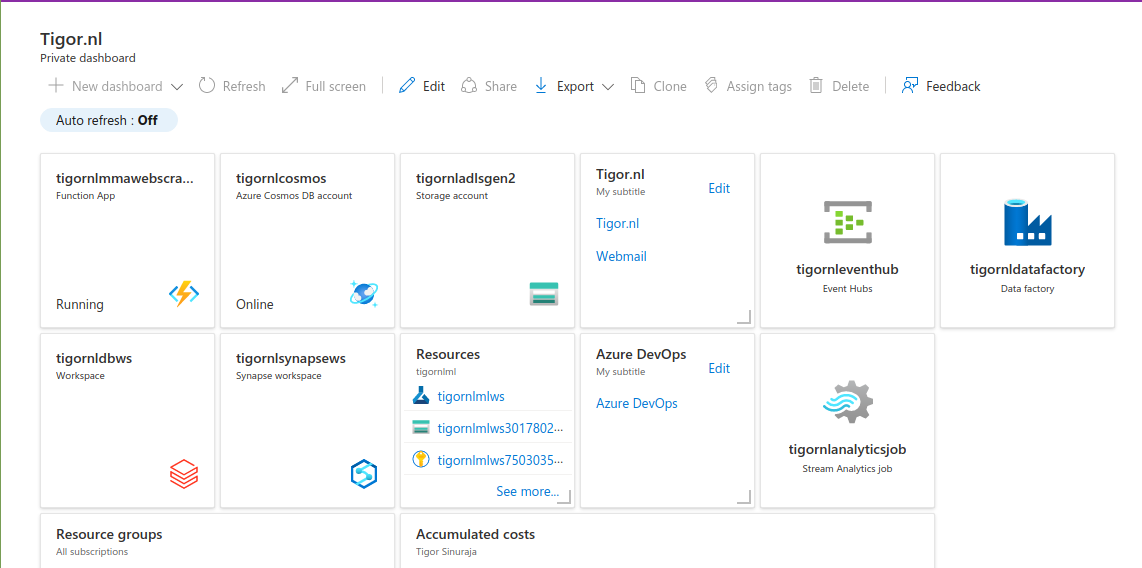
Task: Click the Online status text
Action: tap(255, 304)
